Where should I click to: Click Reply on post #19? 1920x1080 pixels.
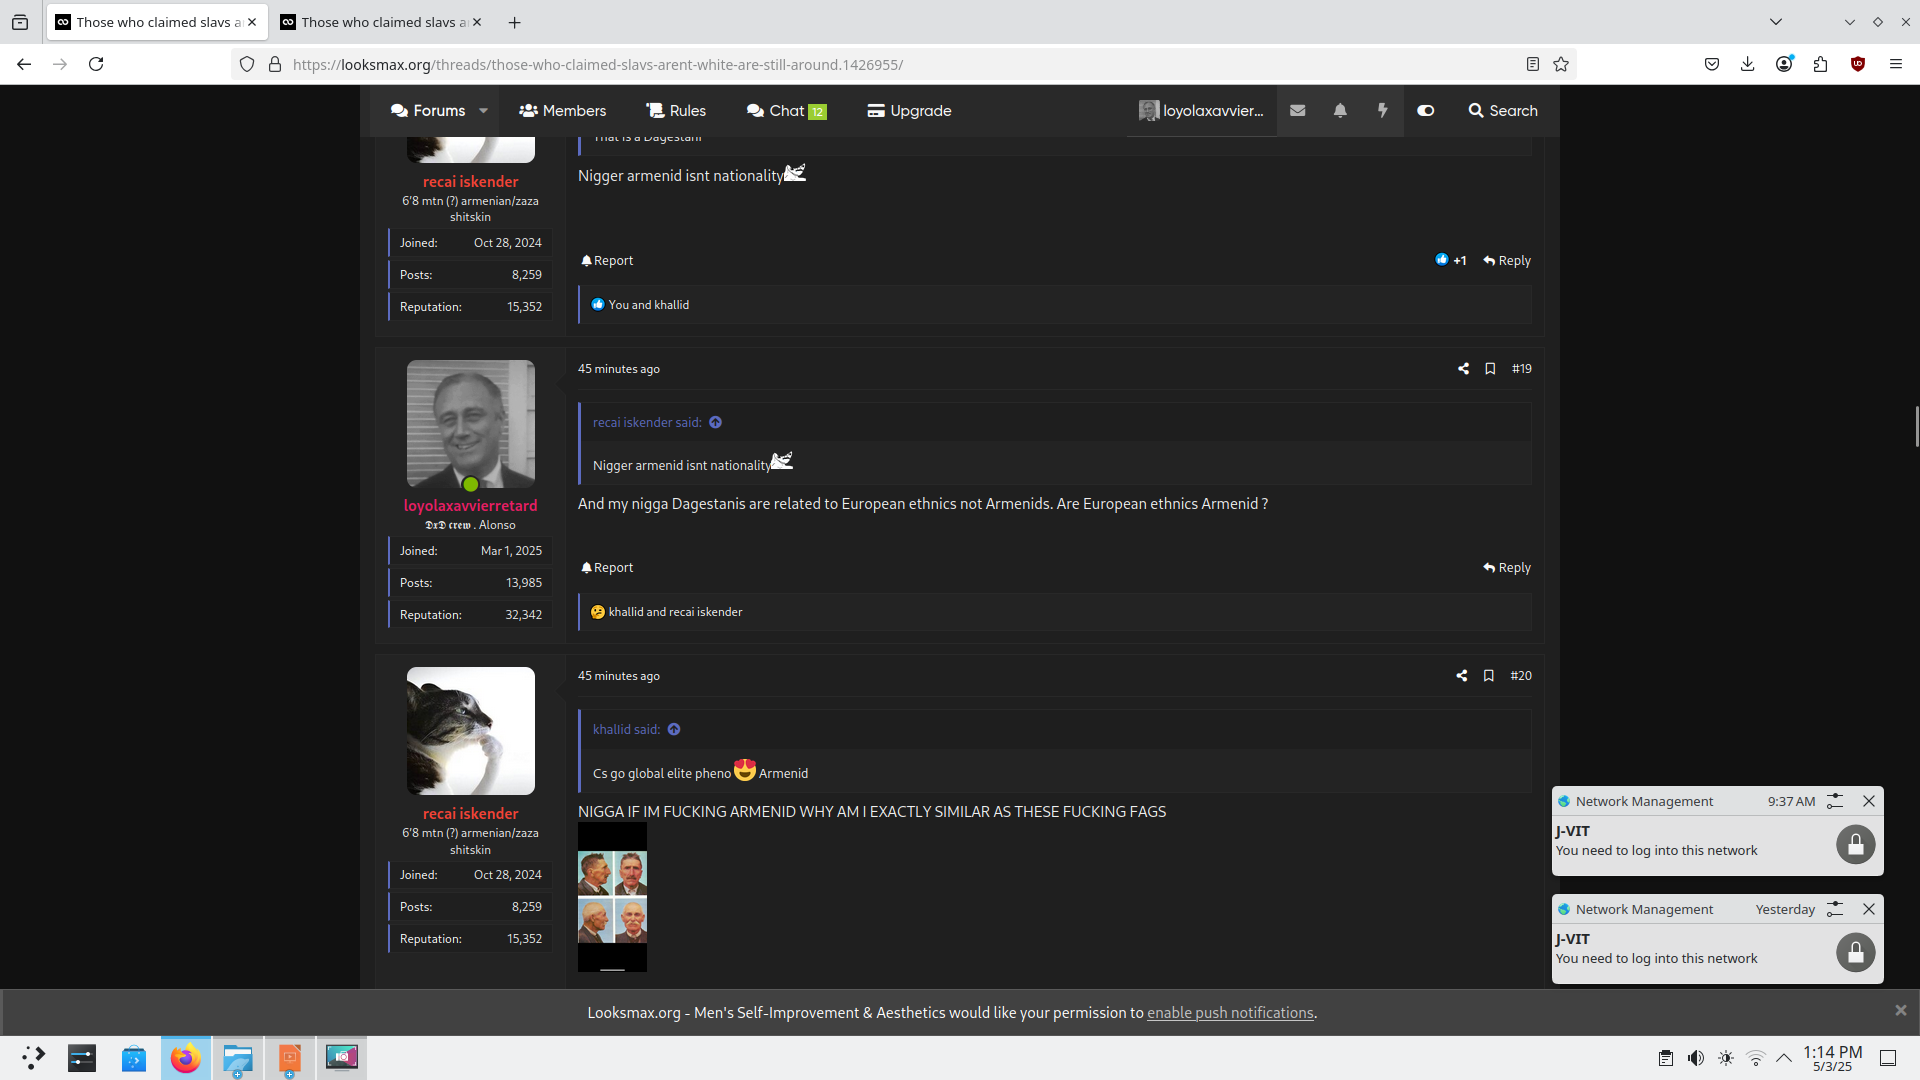point(1507,568)
